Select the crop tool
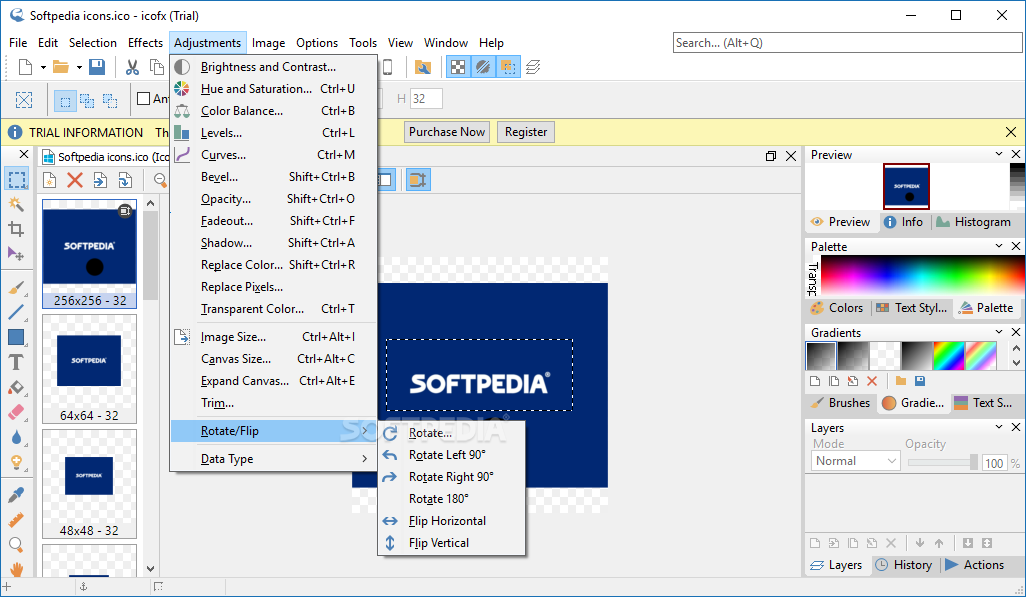This screenshot has width=1026, height=597. click(16, 228)
